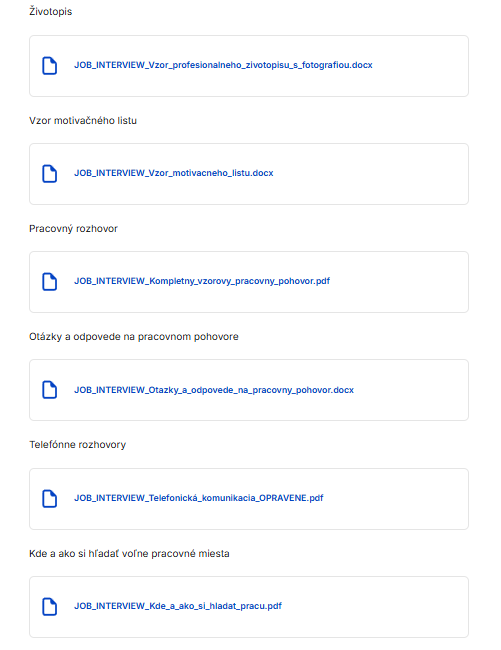501x650 pixels.
Task: Open JOB_INTERVIEW_Kde_a_ako_si_hladat_pracu.pdf link
Action: point(178,606)
